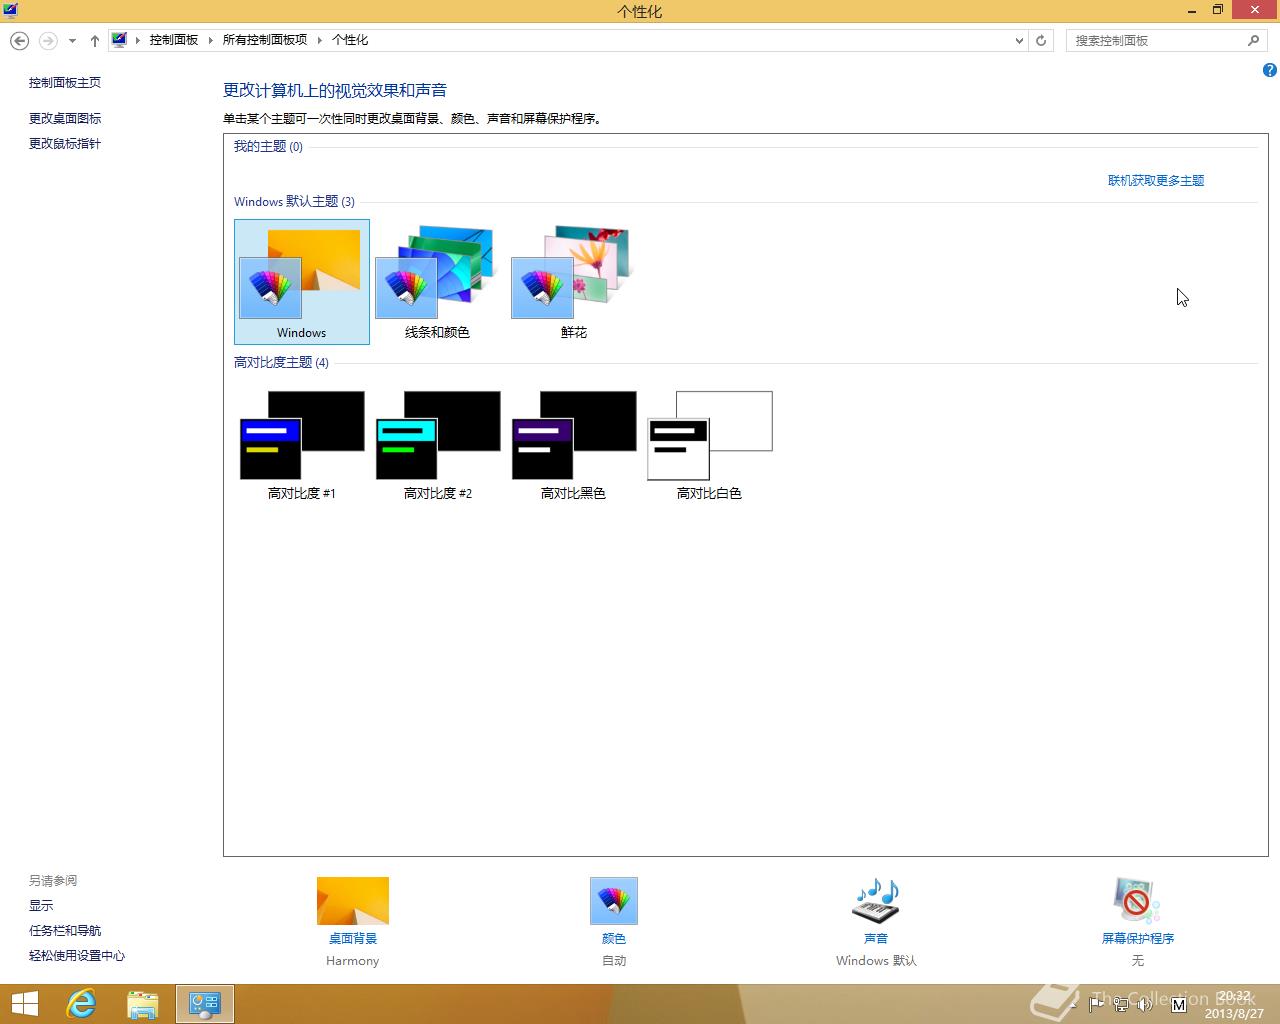Click the computer icon in the address bar
Screen dimensions: 1280x1024
pyautogui.click(x=120, y=40)
